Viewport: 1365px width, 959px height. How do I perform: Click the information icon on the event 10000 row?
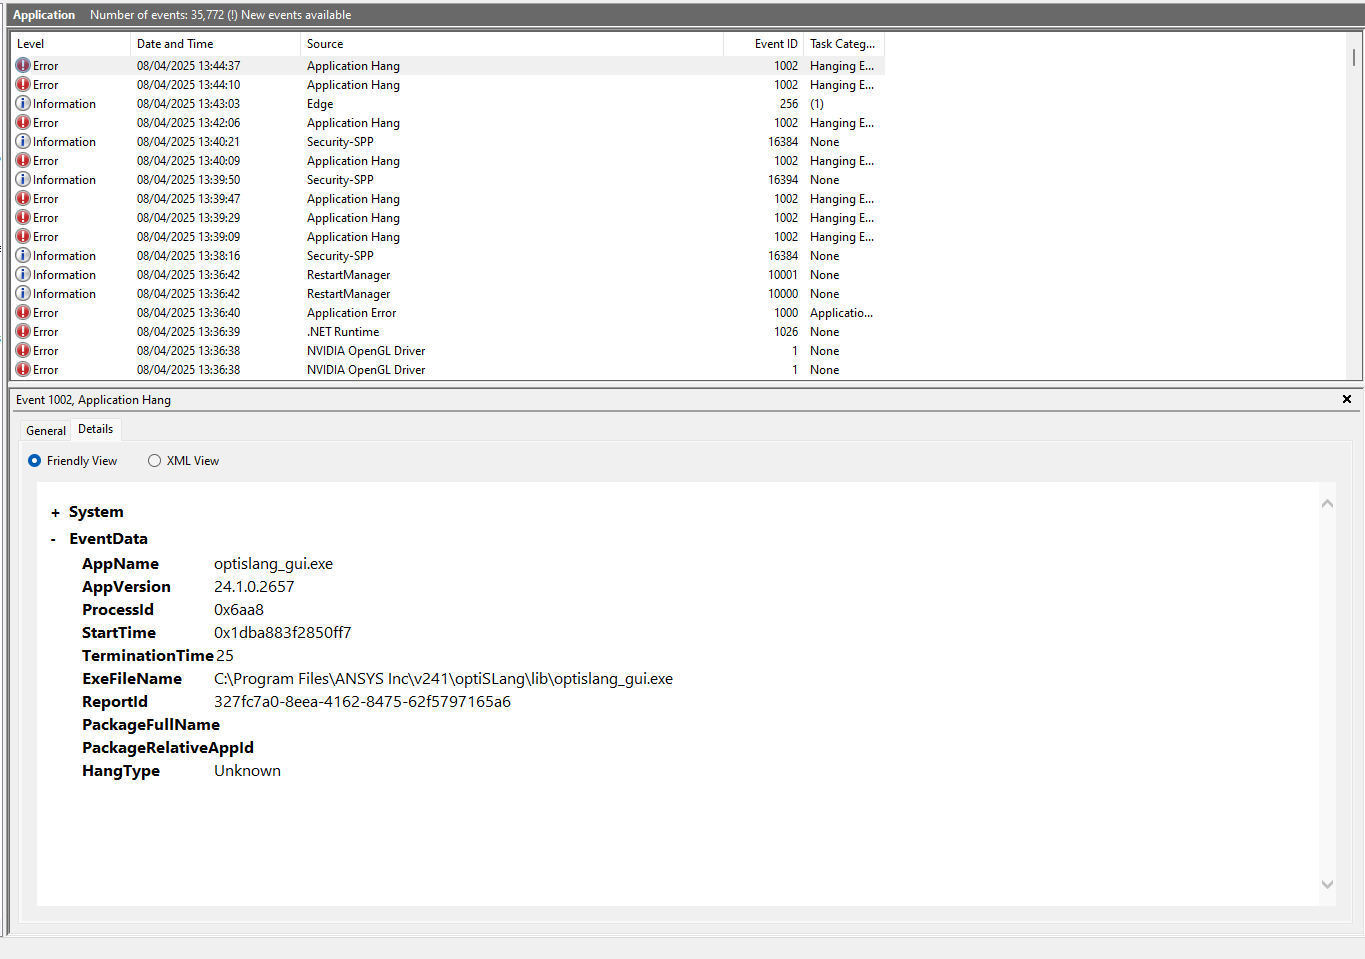[x=23, y=293]
